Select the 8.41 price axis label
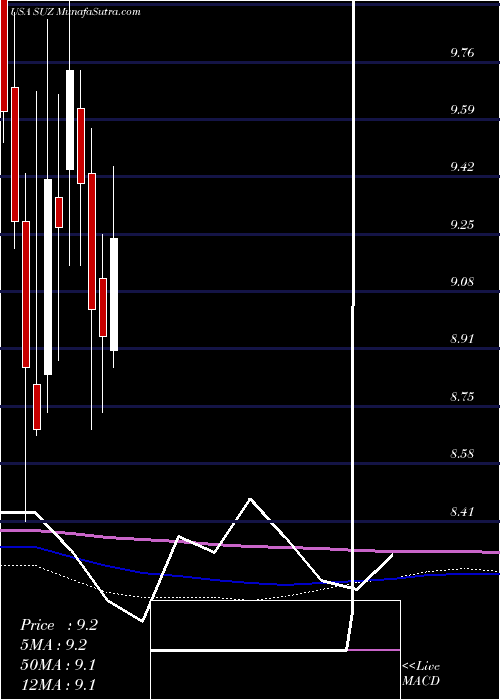 [x=462, y=511]
